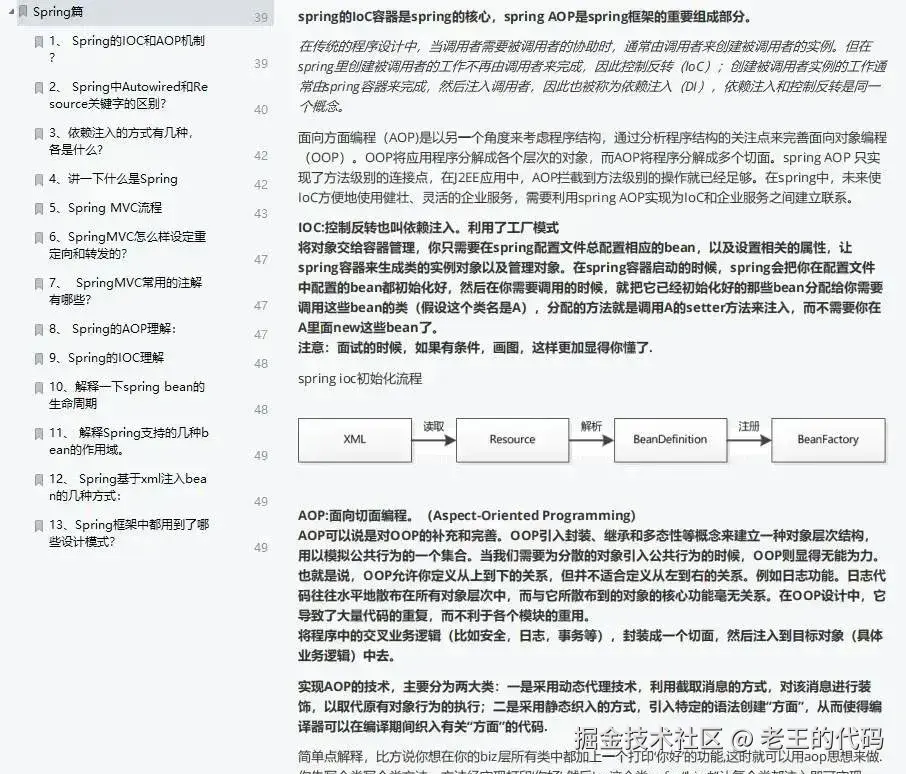Click the BeanDefinition box in the diagram

click(670, 440)
